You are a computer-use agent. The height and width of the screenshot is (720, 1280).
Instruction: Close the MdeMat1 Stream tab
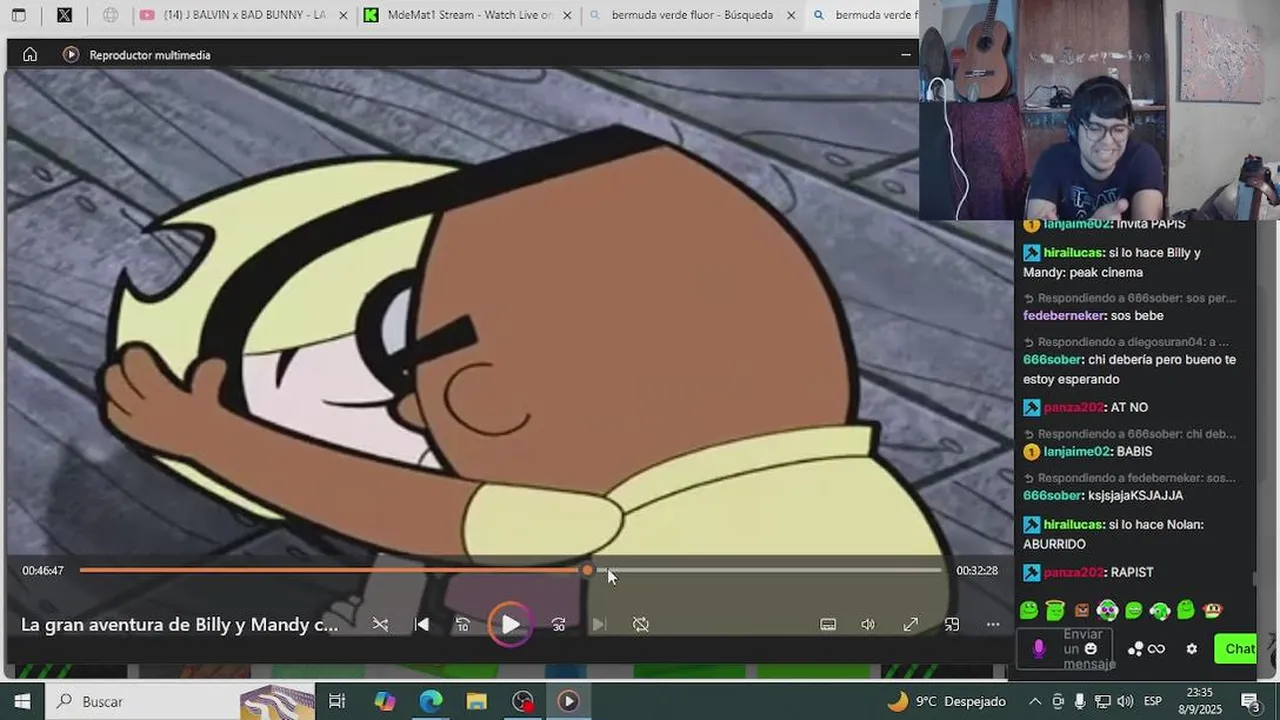point(568,16)
